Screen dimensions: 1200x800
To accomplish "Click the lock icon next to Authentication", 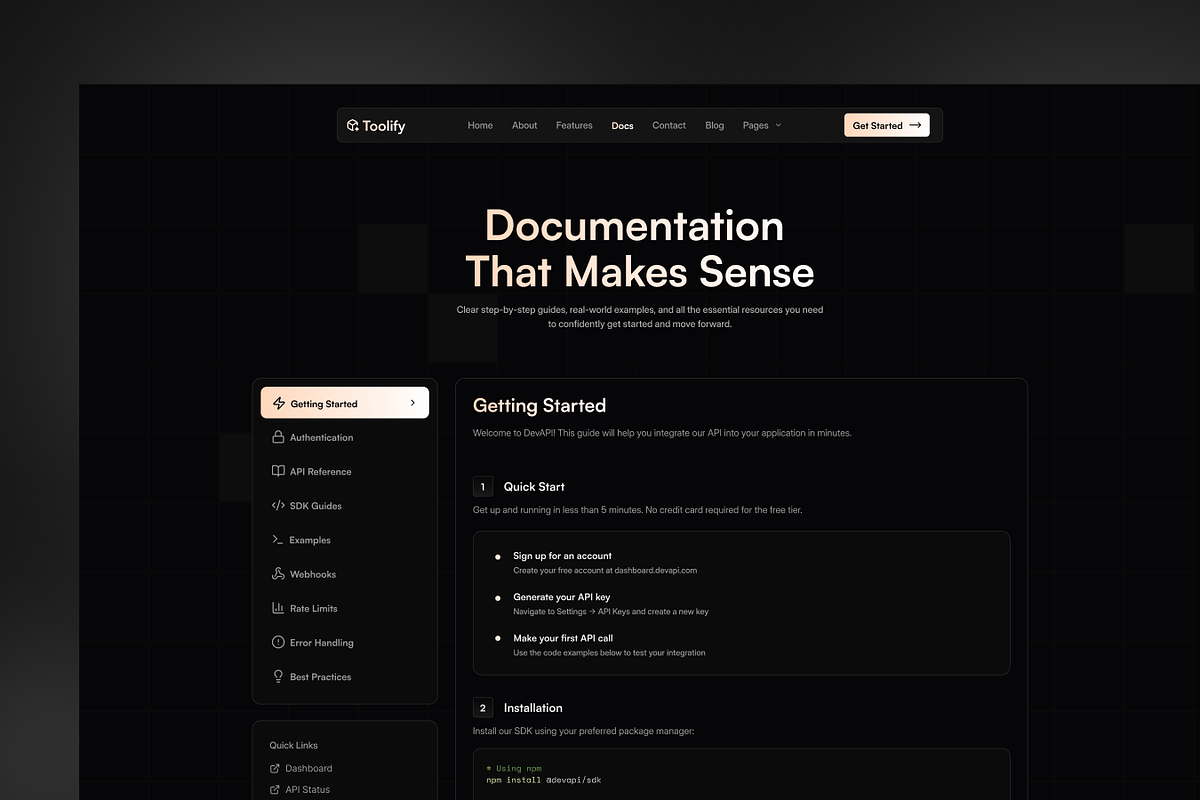I will tap(279, 437).
